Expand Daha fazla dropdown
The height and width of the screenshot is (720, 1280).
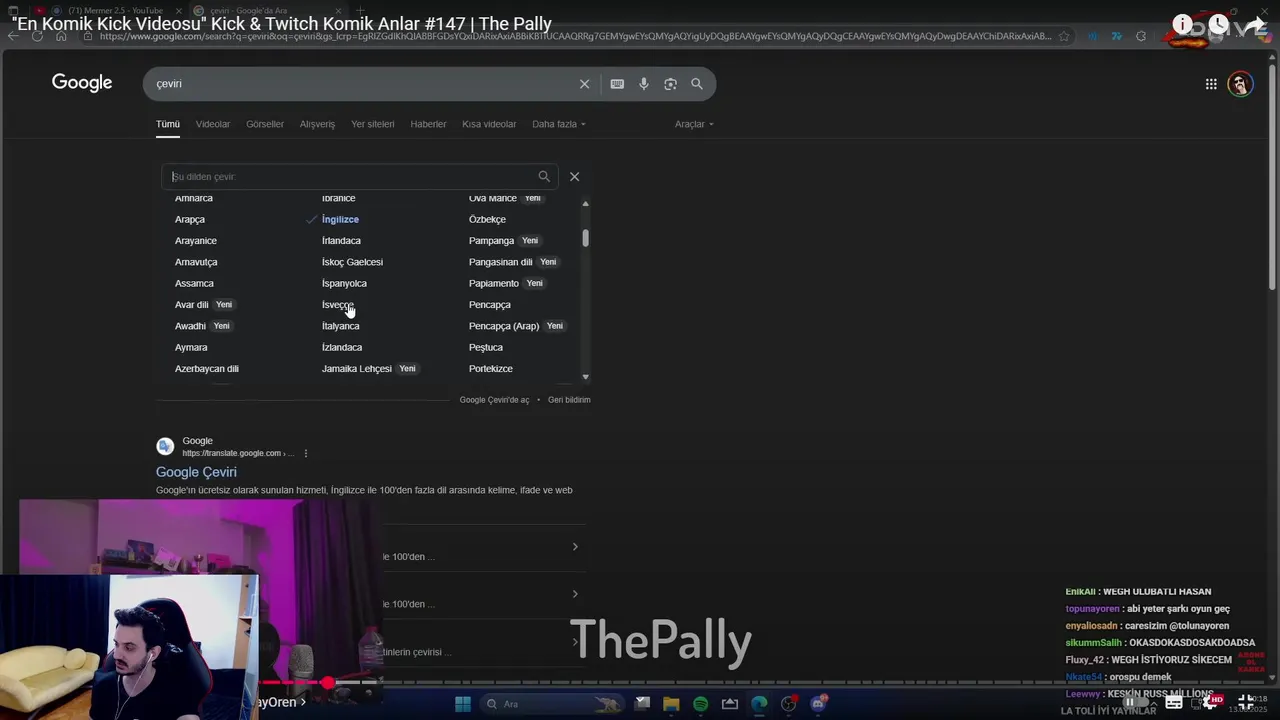tap(559, 124)
